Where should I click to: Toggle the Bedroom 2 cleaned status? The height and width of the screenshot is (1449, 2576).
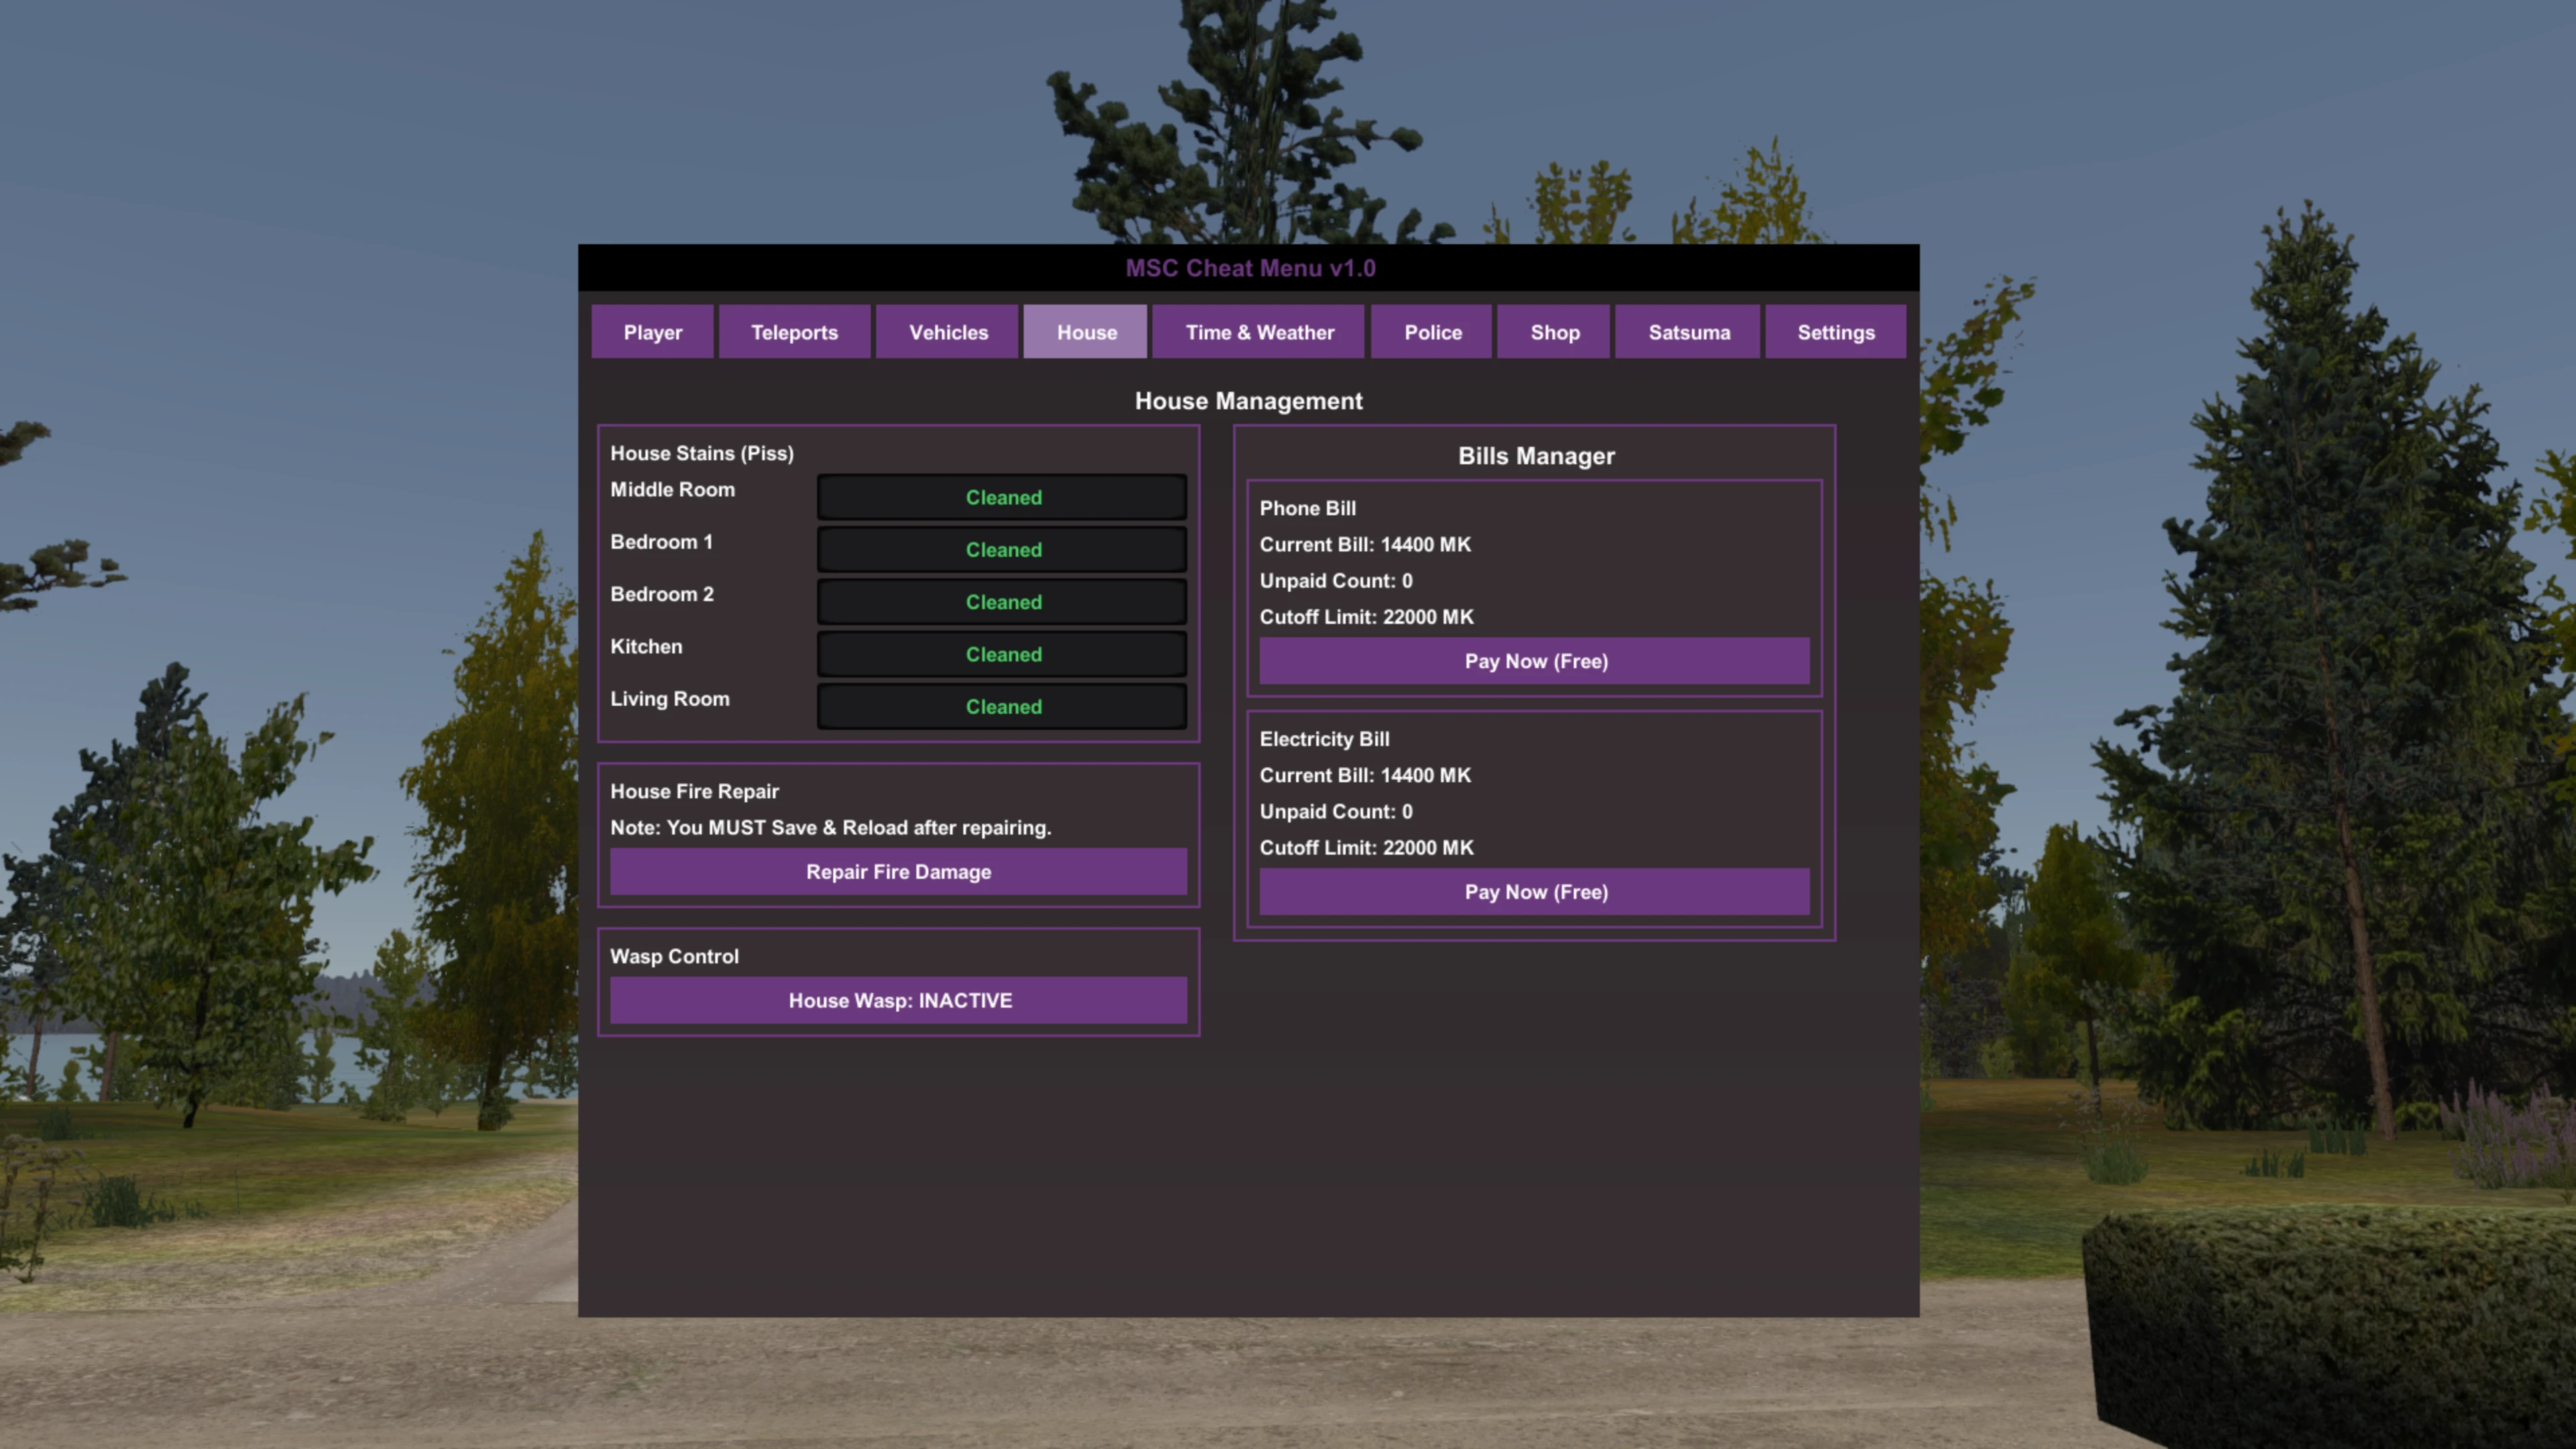click(x=1002, y=602)
